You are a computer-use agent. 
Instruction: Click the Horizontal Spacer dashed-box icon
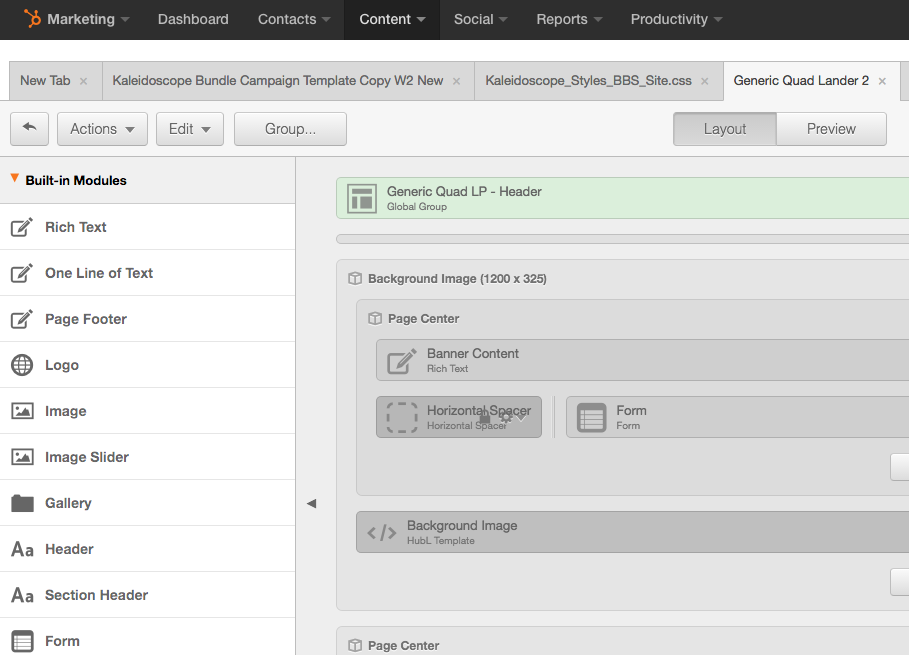tap(402, 417)
